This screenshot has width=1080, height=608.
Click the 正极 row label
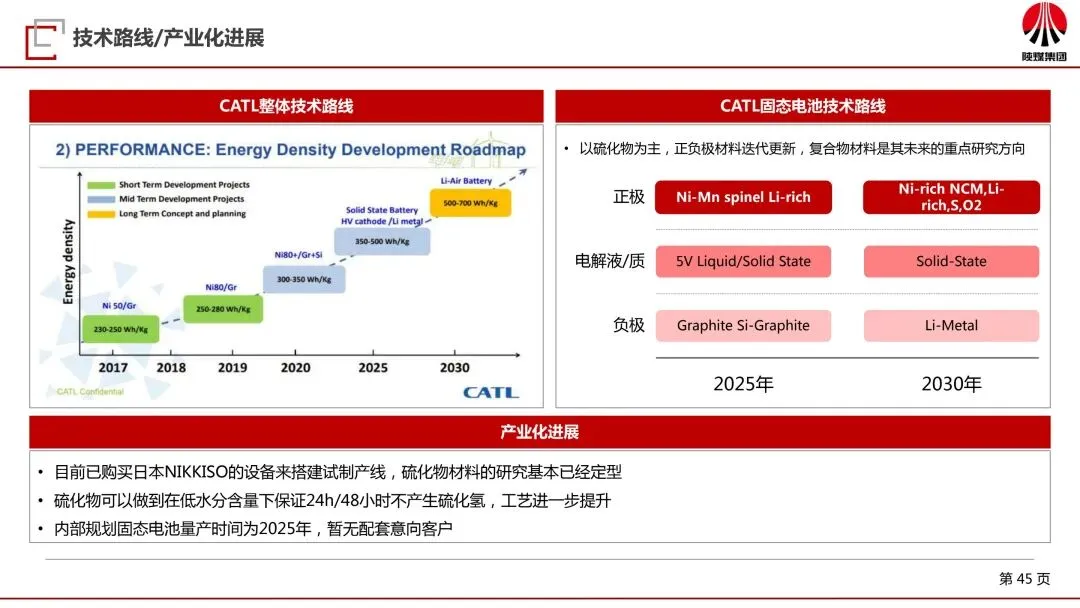click(629, 197)
